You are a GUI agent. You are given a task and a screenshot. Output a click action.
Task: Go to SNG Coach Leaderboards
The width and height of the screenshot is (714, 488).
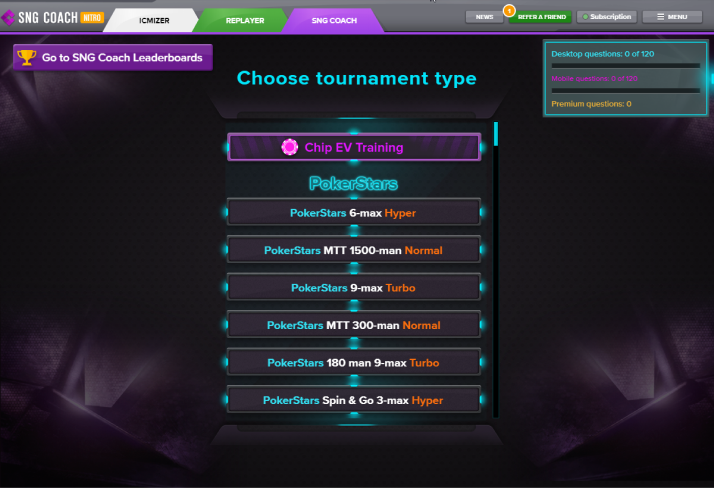point(113,57)
